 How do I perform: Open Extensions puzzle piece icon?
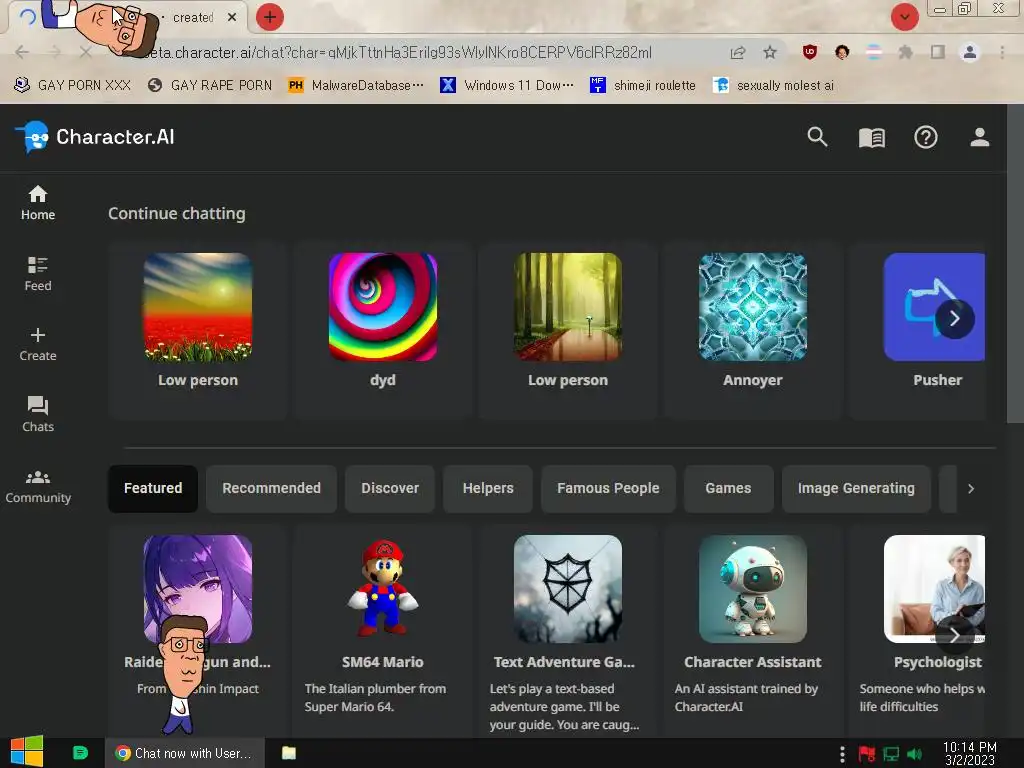coord(905,52)
